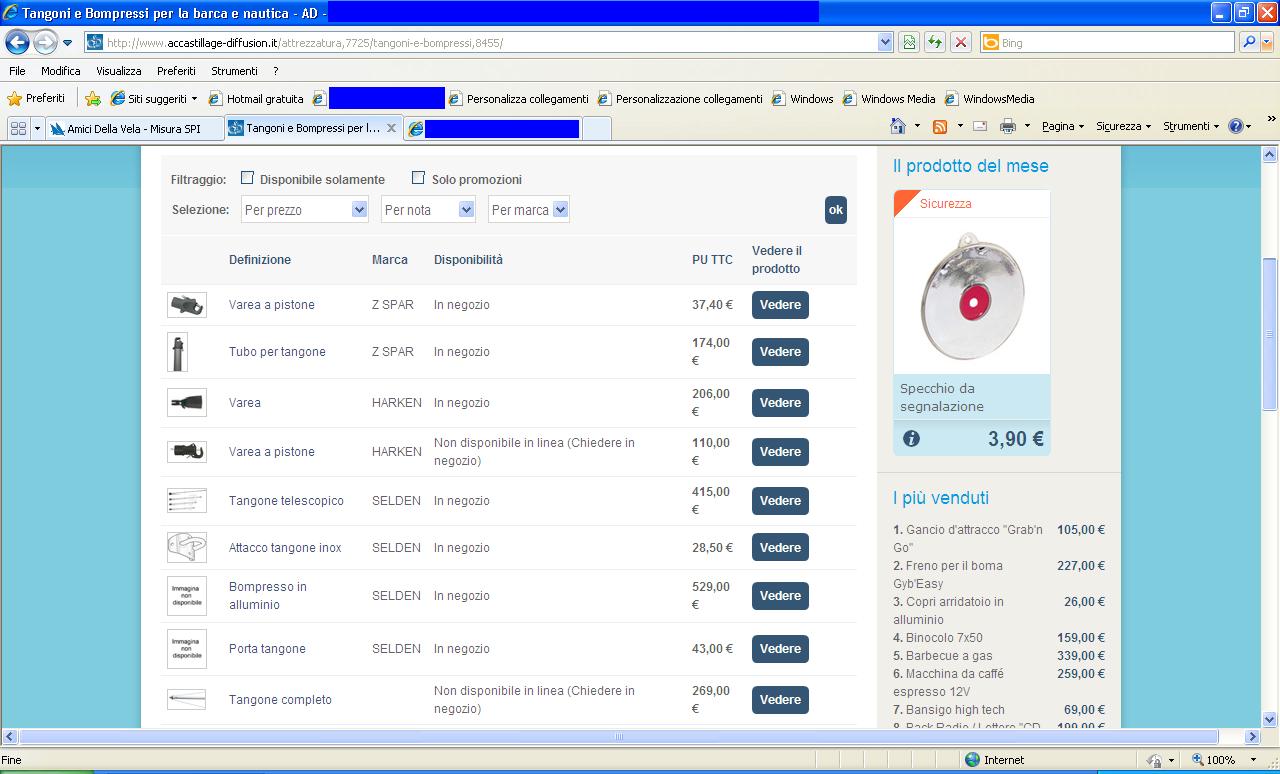
Task: Open the Preferiti menu in menu bar
Action: [x=176, y=71]
